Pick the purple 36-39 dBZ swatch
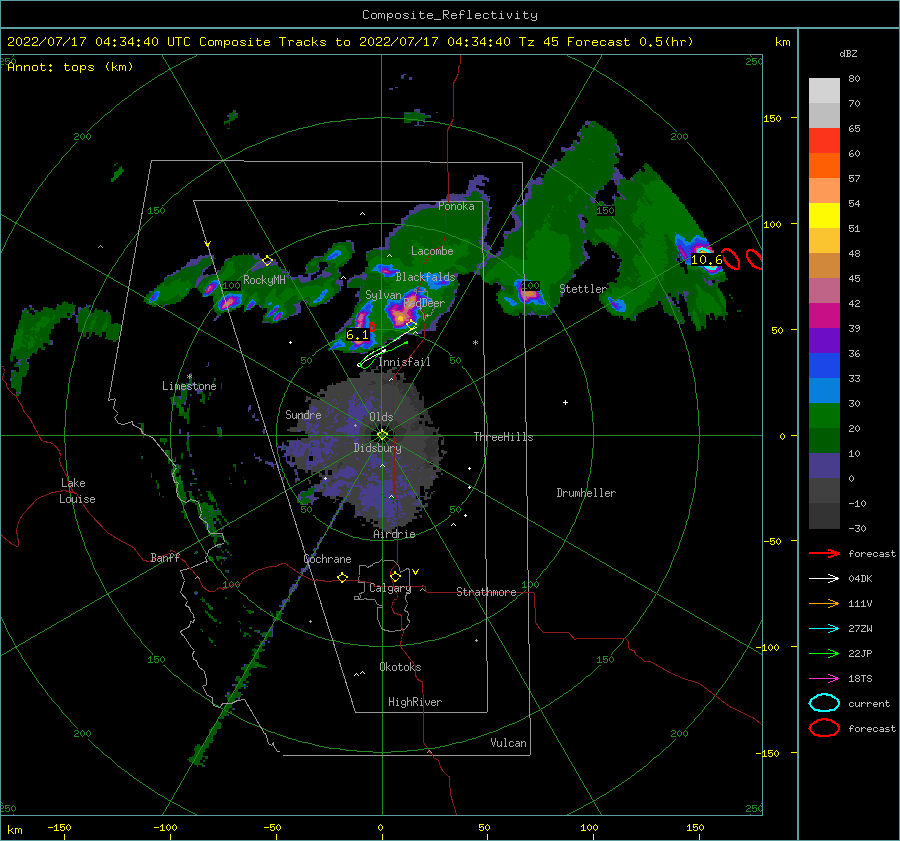The height and width of the screenshot is (841, 900). (x=824, y=341)
